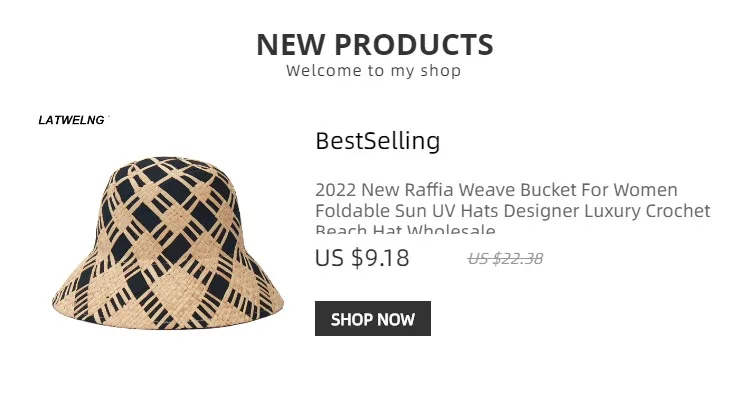Open the 2022 New Raffia Weave Bucket title
Image resolution: width=750 pixels, height=420 pixels.
pos(496,190)
